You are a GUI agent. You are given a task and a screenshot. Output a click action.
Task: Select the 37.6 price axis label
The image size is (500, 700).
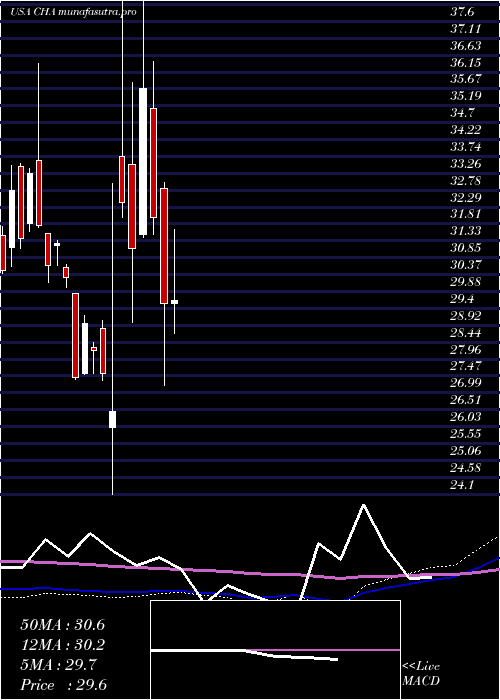tap(462, 12)
